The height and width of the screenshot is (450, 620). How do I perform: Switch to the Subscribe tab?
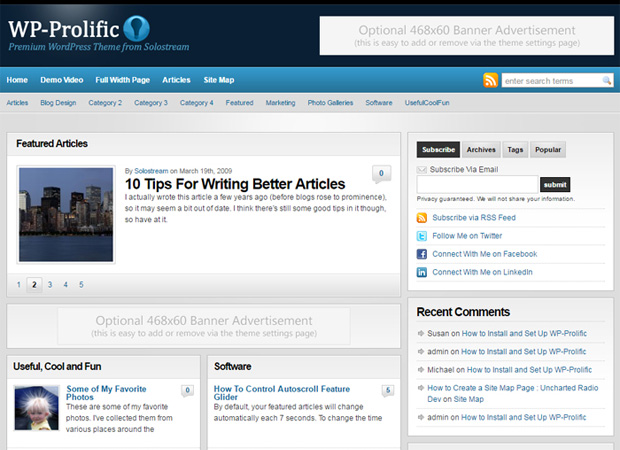click(438, 149)
